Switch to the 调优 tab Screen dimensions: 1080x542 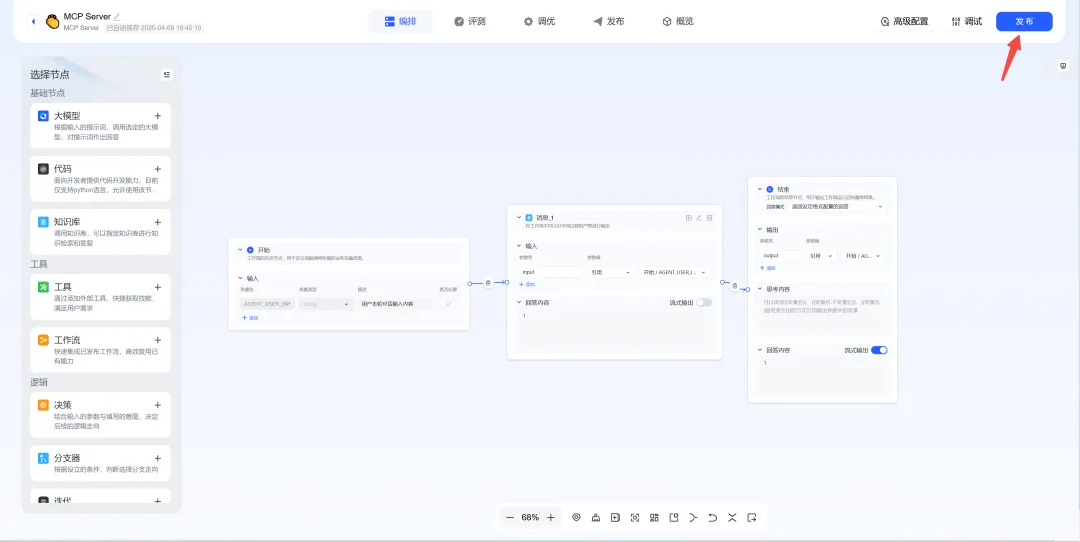click(539, 21)
